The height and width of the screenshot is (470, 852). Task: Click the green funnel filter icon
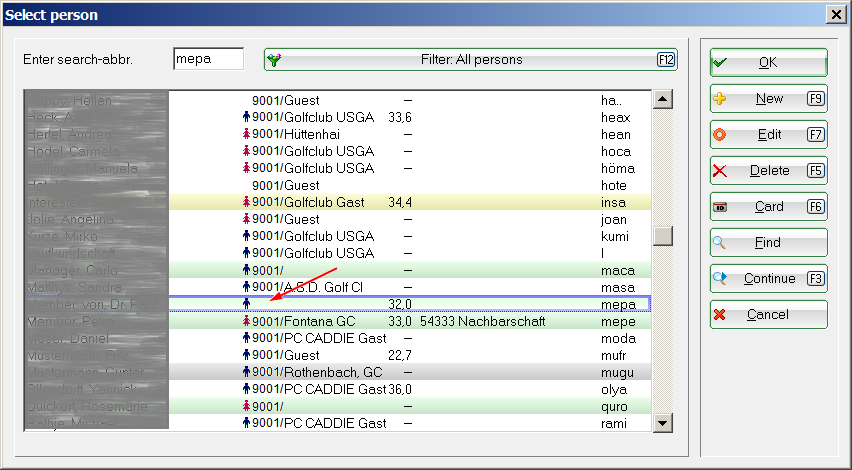tap(274, 60)
